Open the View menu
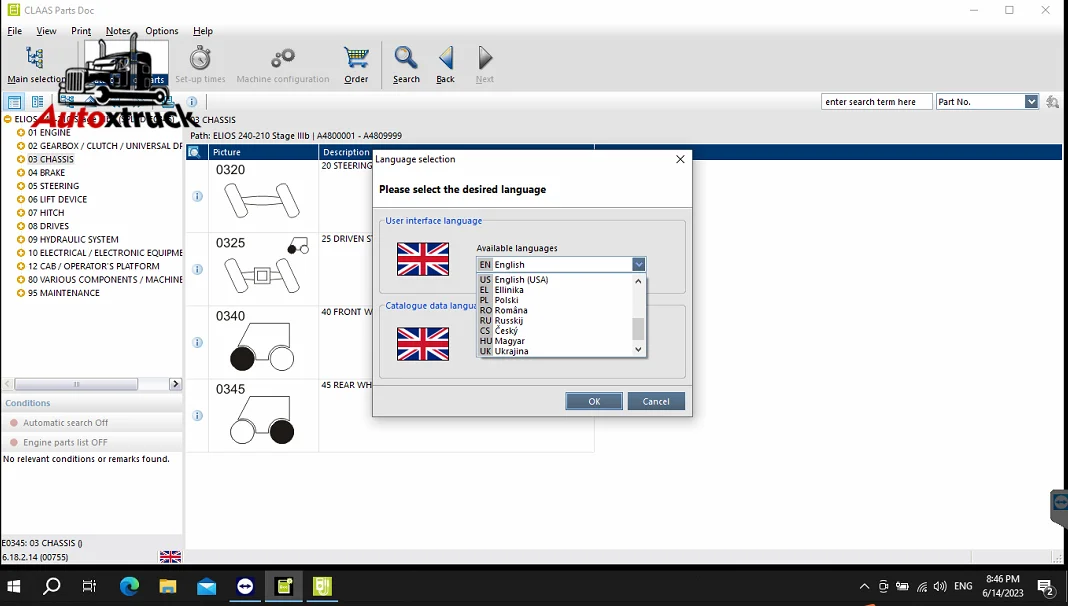The image size is (1068, 606). [x=46, y=31]
